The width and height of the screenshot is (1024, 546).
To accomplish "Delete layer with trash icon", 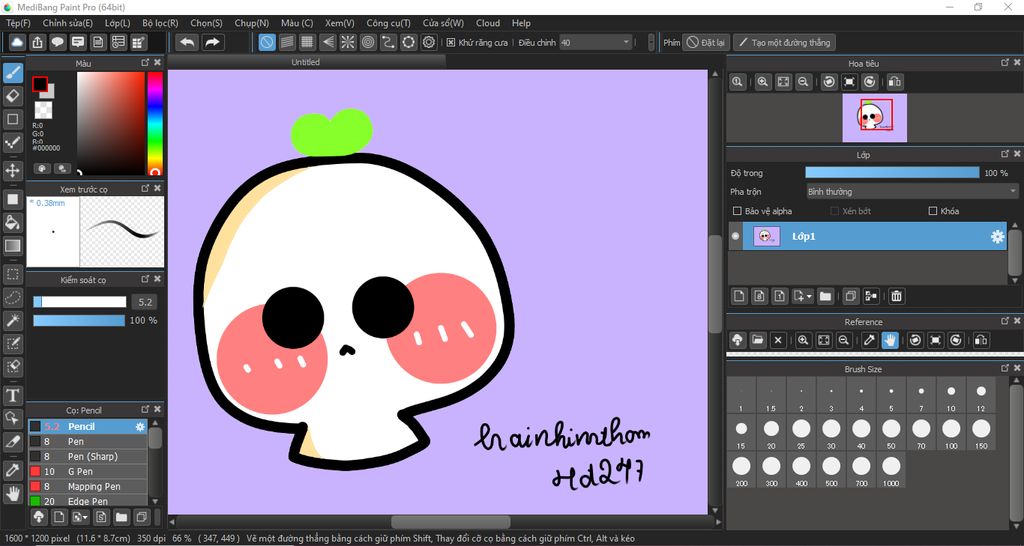I will click(x=897, y=296).
